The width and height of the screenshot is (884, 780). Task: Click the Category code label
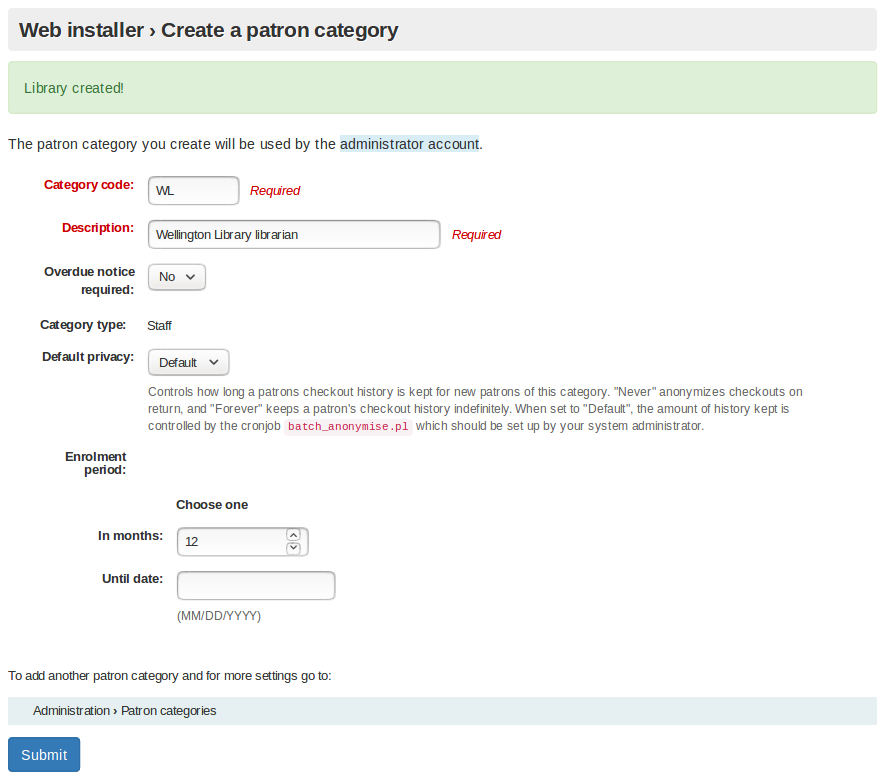coord(88,185)
